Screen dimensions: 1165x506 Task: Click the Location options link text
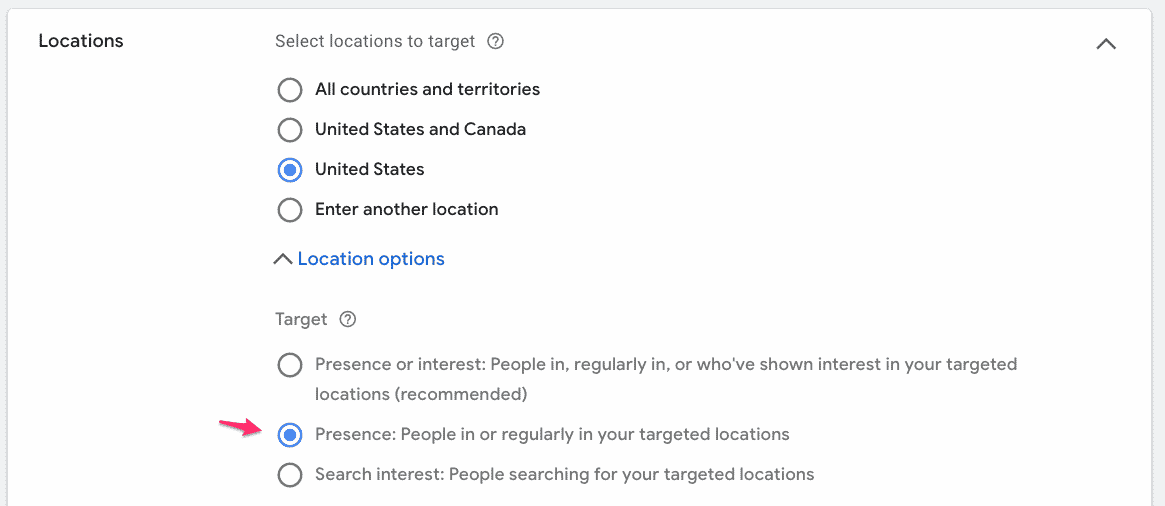click(x=371, y=259)
